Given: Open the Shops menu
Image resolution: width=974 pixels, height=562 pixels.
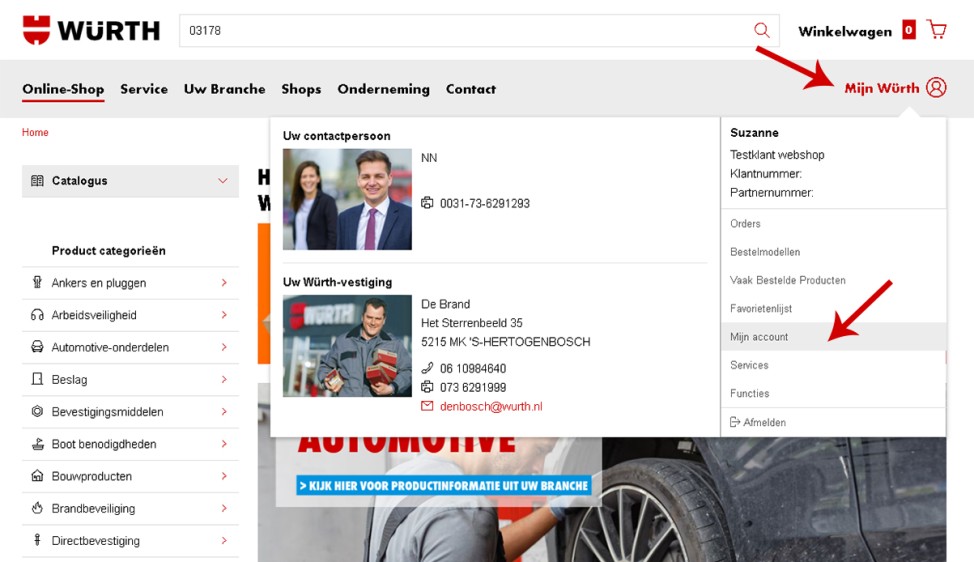Looking at the screenshot, I should (x=301, y=89).
